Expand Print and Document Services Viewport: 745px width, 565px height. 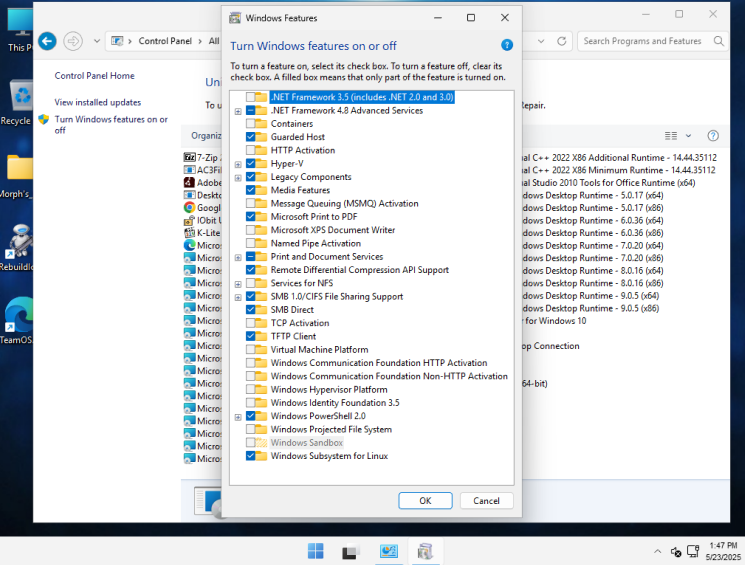(x=238, y=258)
